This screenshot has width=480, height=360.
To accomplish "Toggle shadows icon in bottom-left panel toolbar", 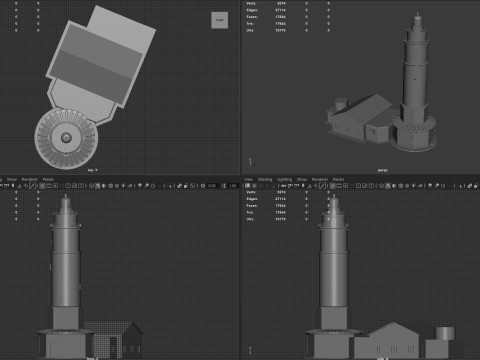I will [130, 186].
